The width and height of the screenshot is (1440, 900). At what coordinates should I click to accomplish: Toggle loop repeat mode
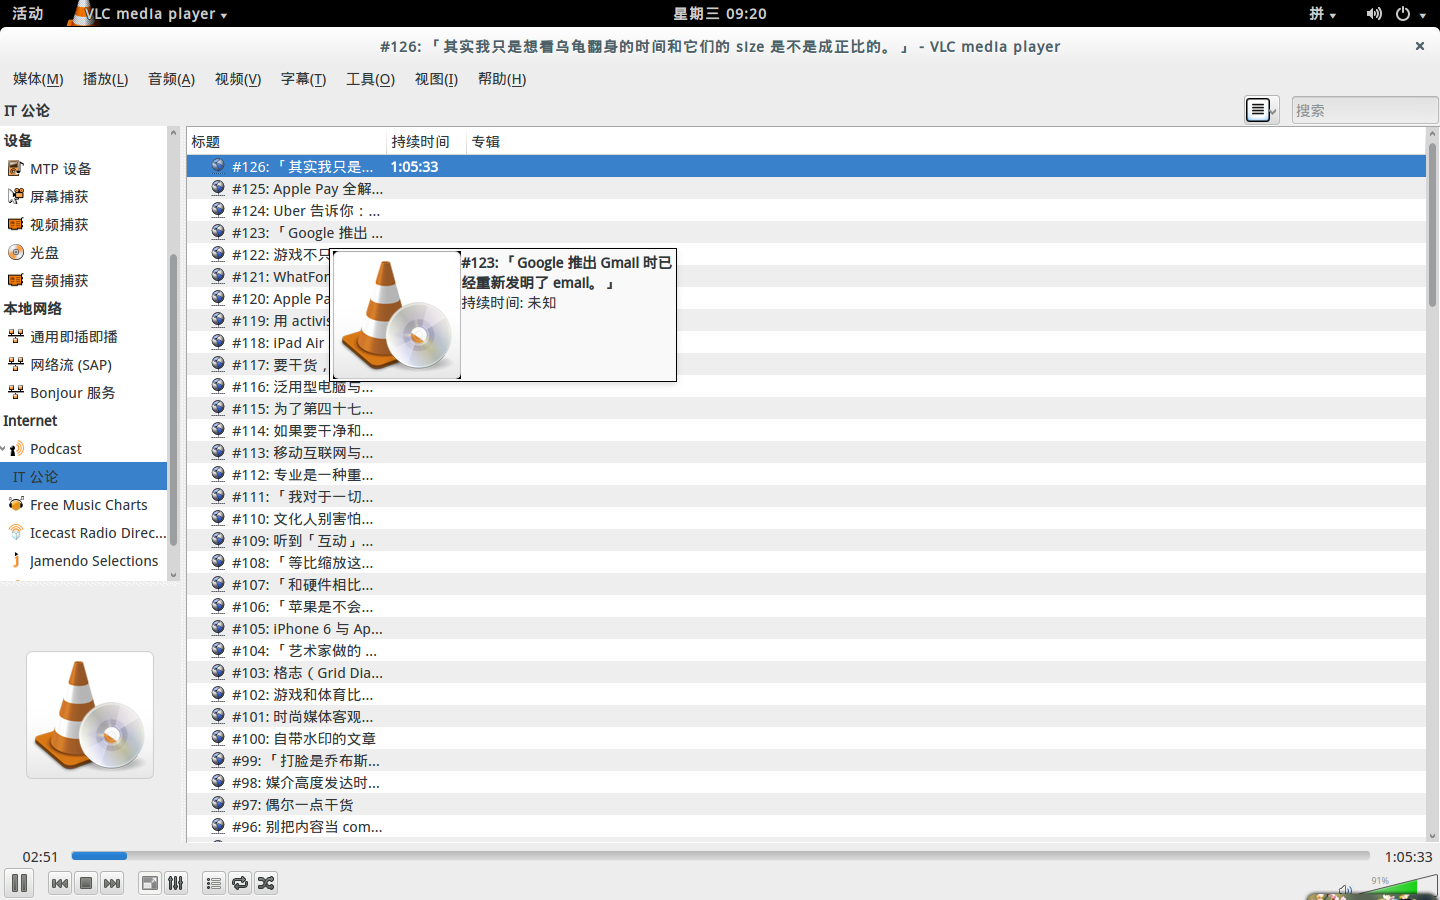[240, 883]
